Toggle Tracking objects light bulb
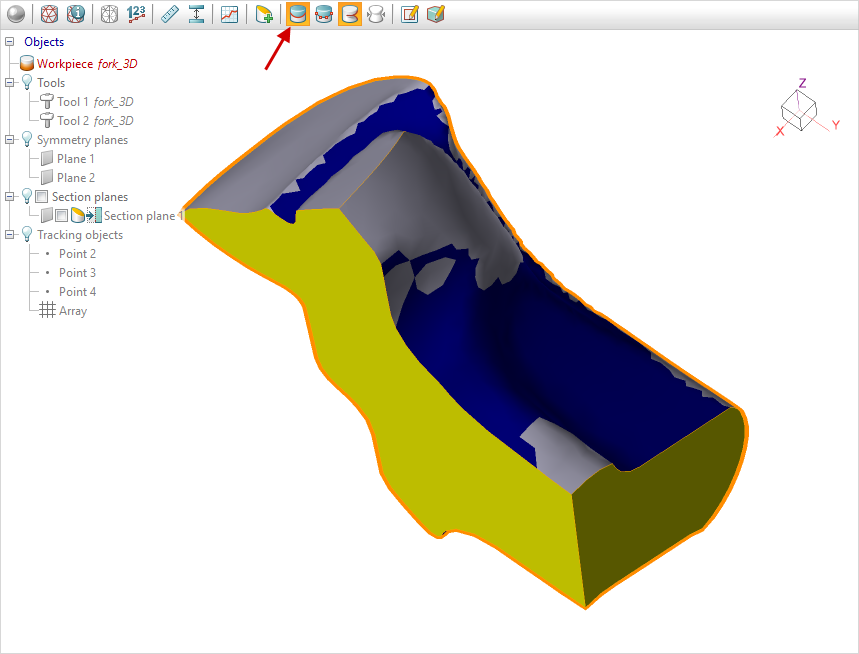 pyautogui.click(x=27, y=235)
